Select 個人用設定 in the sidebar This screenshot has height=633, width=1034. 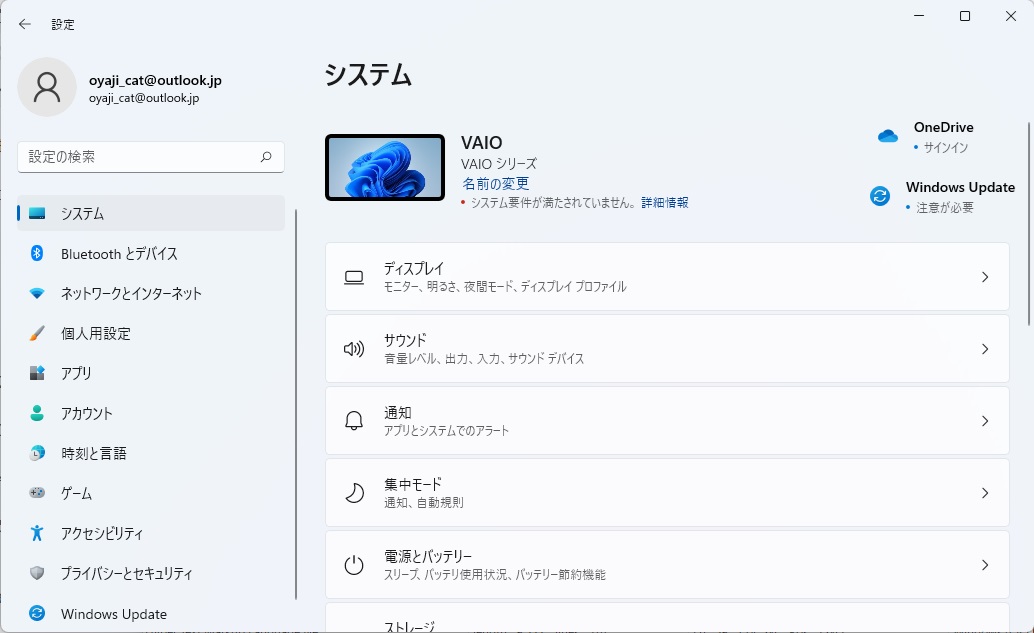[x=151, y=334]
